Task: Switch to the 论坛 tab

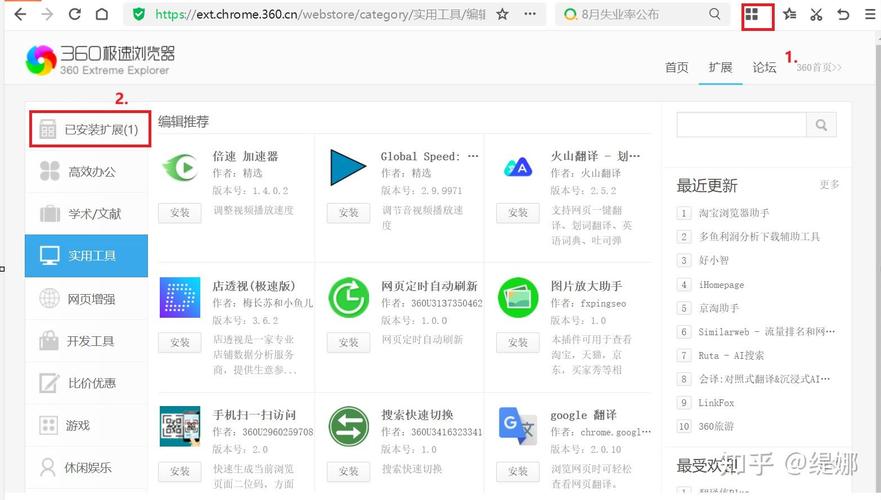Action: click(x=764, y=67)
